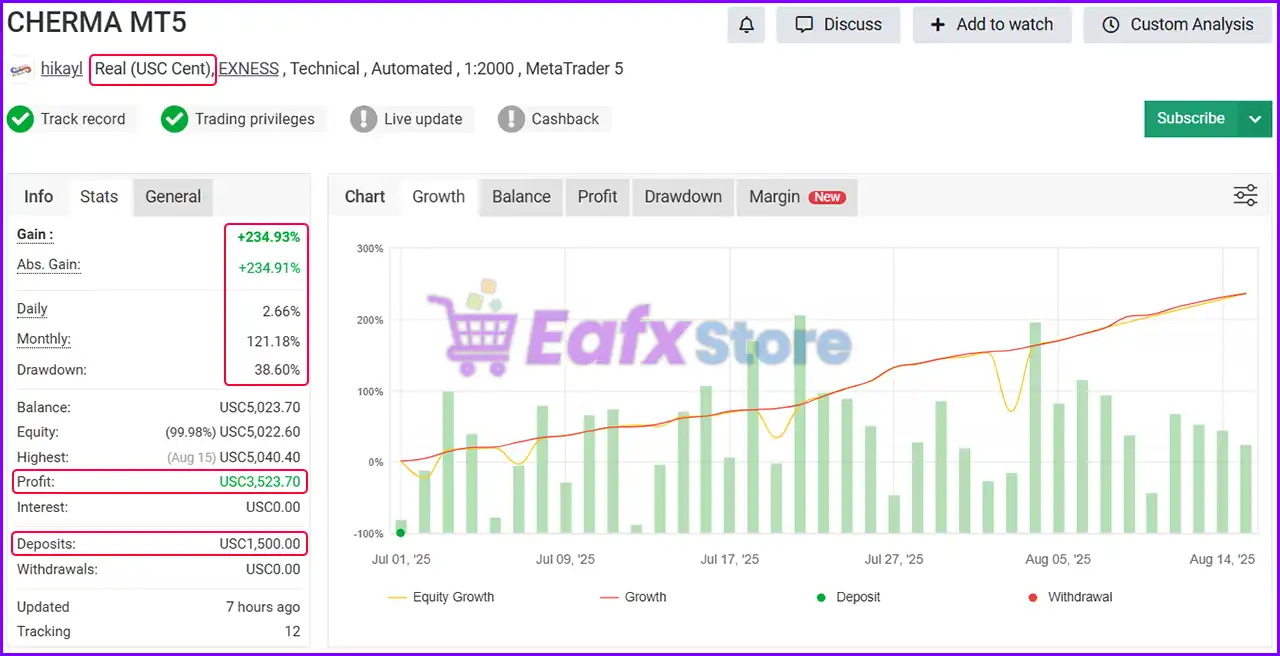This screenshot has height=656, width=1280.
Task: Click the USC5,023.70 balance value
Action: coord(260,408)
